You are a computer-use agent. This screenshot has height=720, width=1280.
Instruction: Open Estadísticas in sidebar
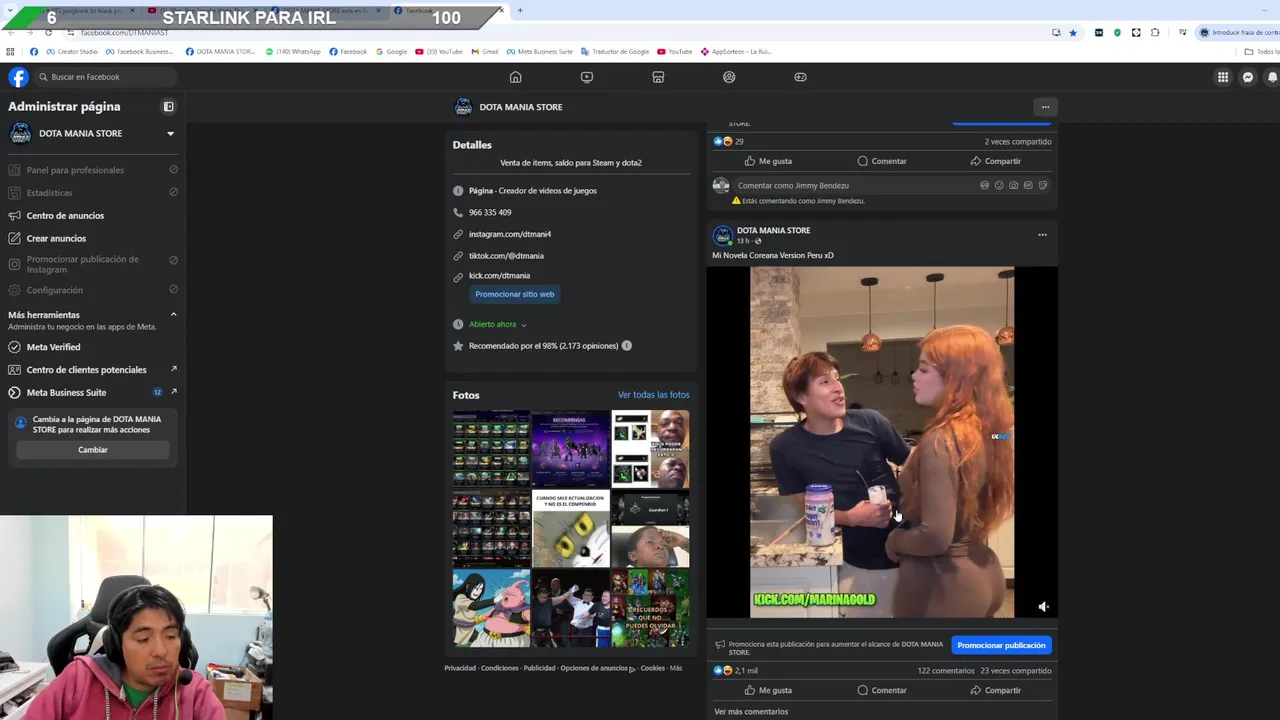(92, 192)
